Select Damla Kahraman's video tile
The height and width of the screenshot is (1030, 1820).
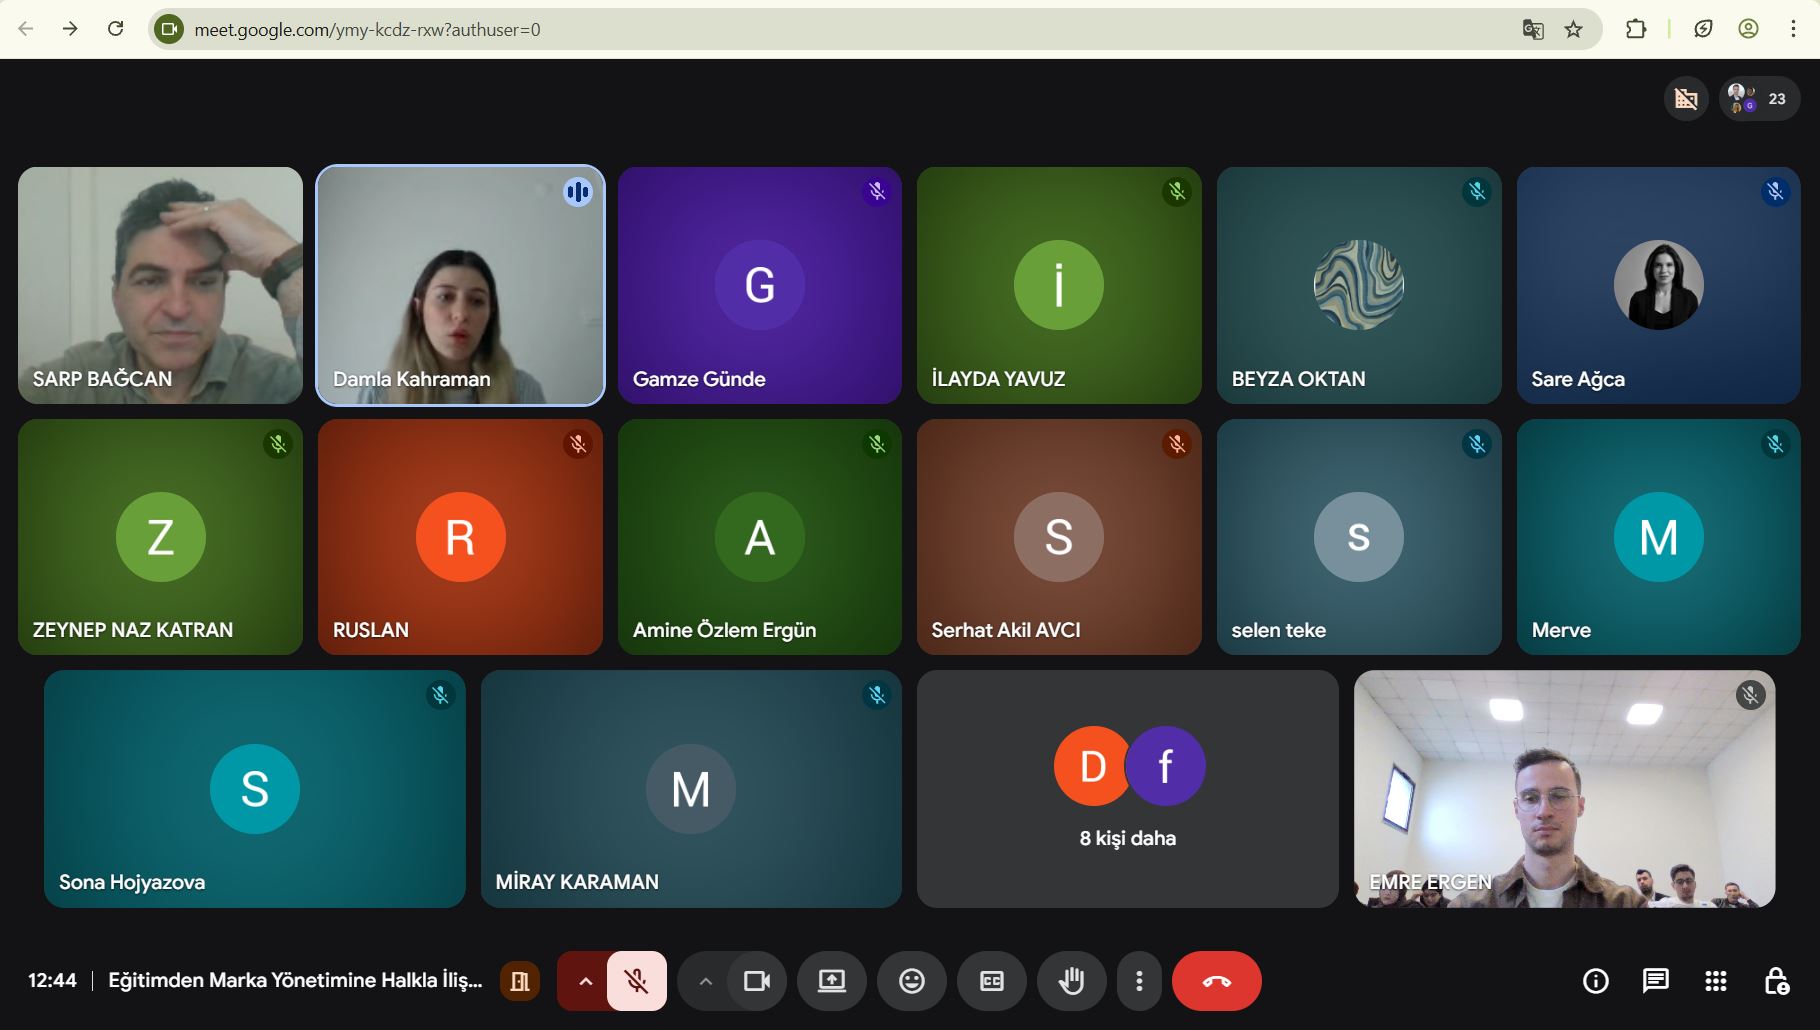(x=460, y=285)
